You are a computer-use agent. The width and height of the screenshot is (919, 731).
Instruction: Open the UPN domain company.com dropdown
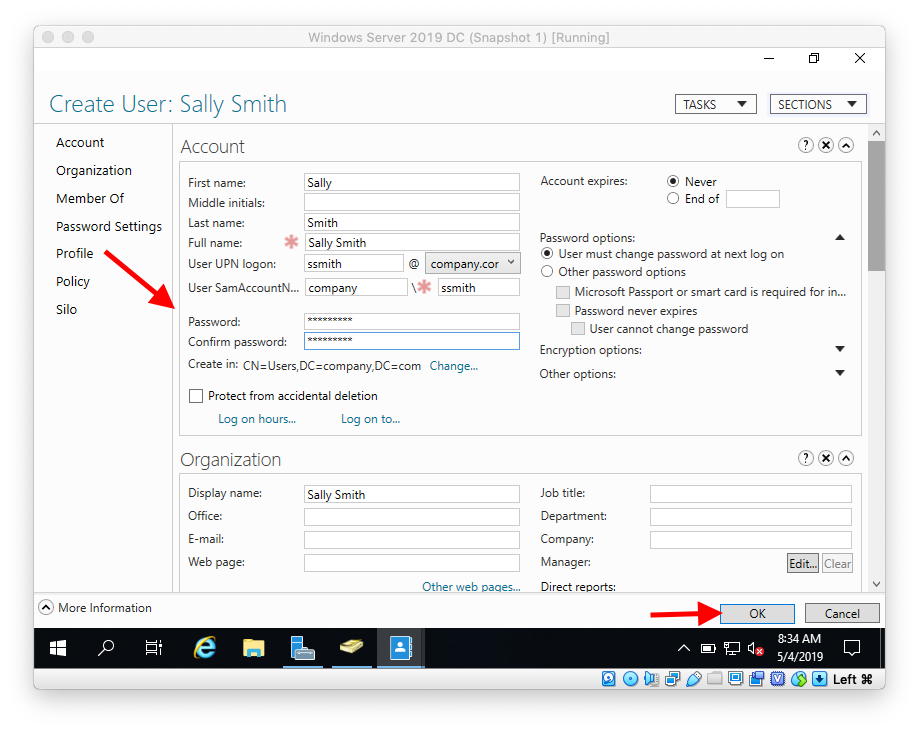(x=472, y=263)
